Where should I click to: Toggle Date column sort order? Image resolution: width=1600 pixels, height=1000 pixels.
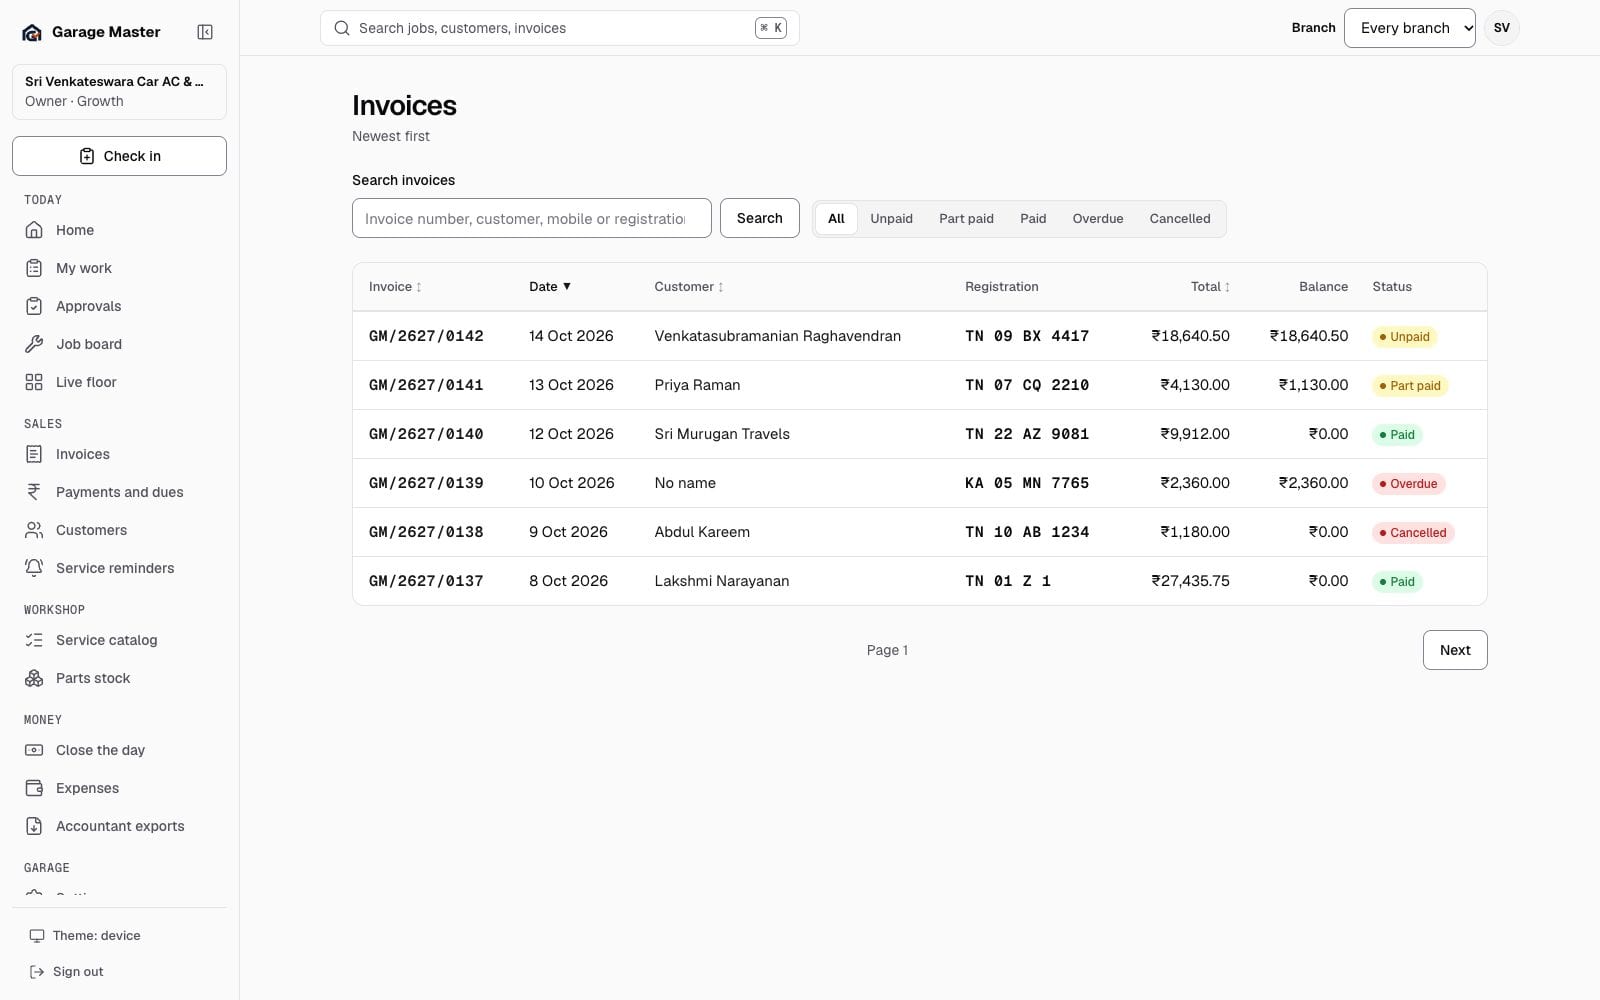550,287
